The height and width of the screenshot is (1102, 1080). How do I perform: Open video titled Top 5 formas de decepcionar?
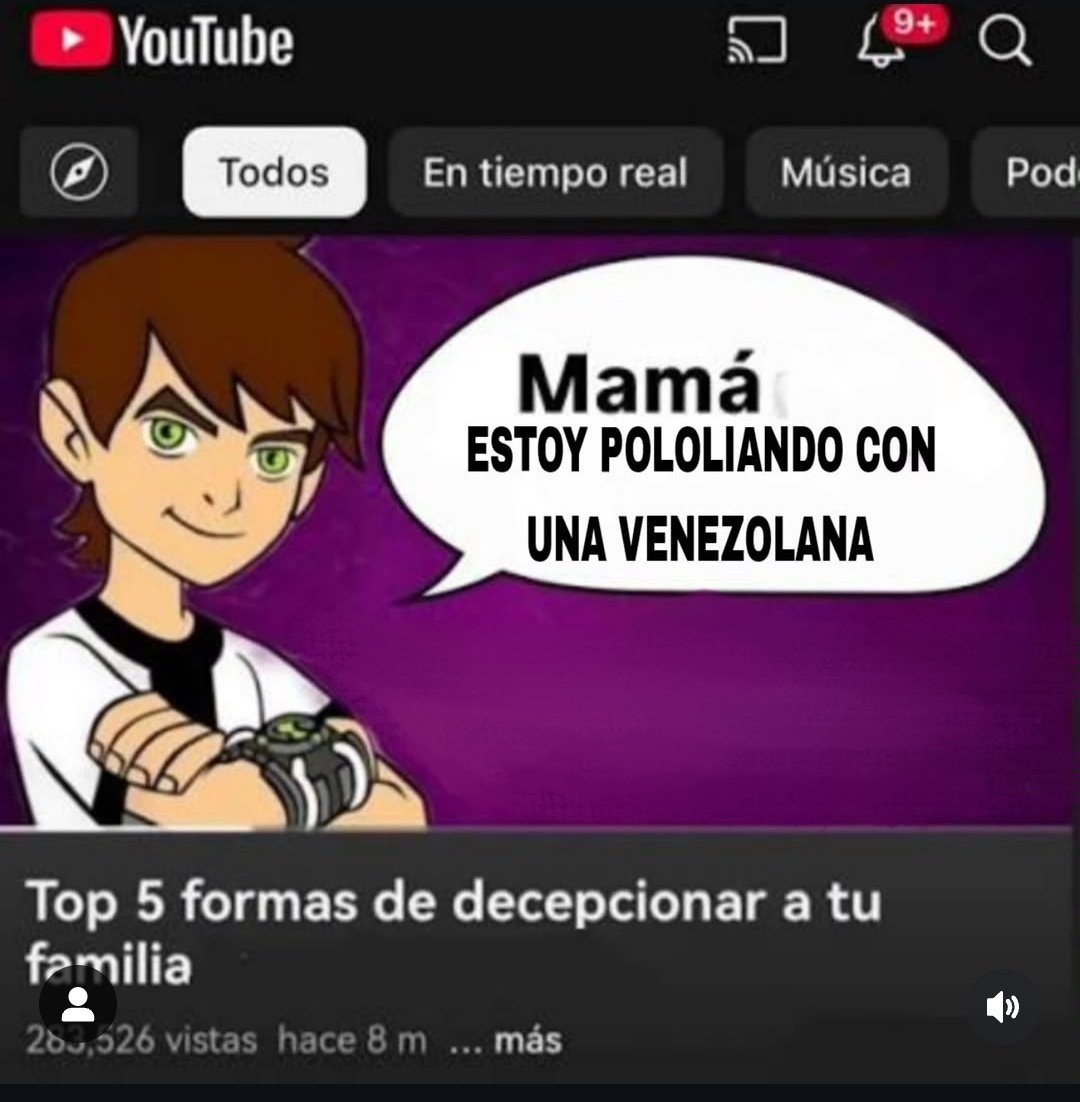(453, 933)
